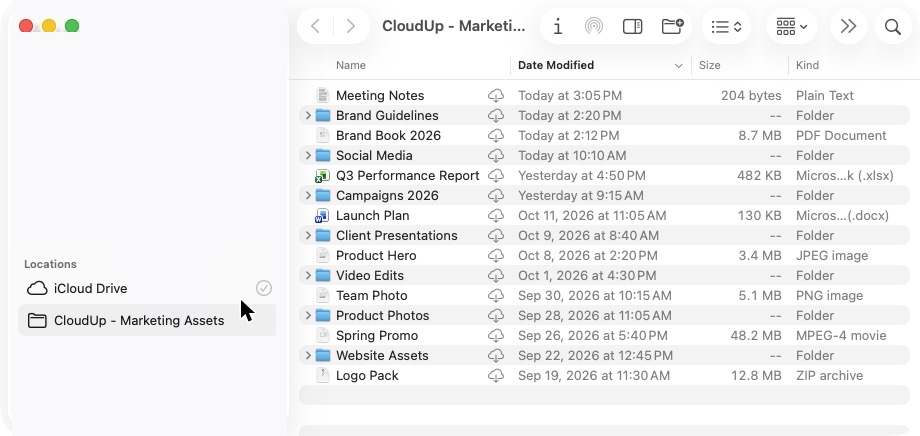Go forward with the right chevron button

(x=351, y=26)
